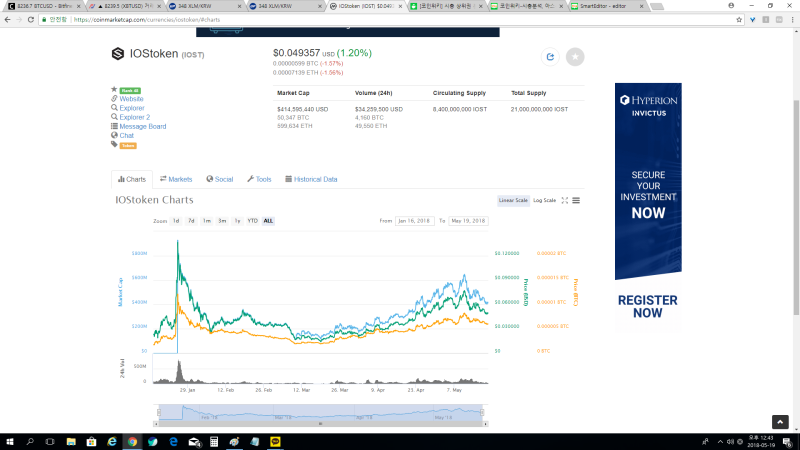Switch to the SmartEditor browser tab
800x450 pixels.
pos(607,6)
